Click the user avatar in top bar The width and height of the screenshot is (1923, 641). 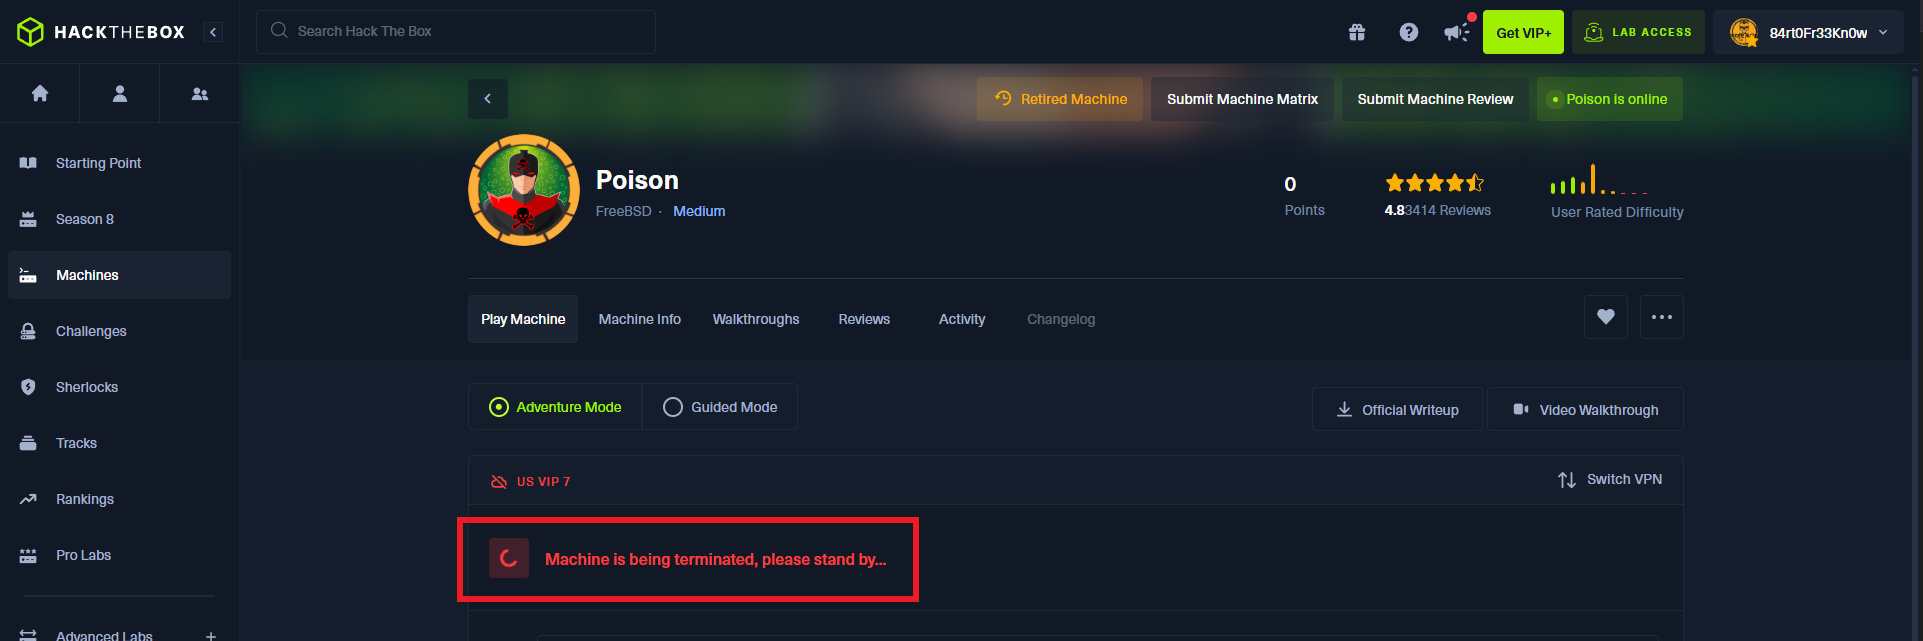click(x=1744, y=33)
